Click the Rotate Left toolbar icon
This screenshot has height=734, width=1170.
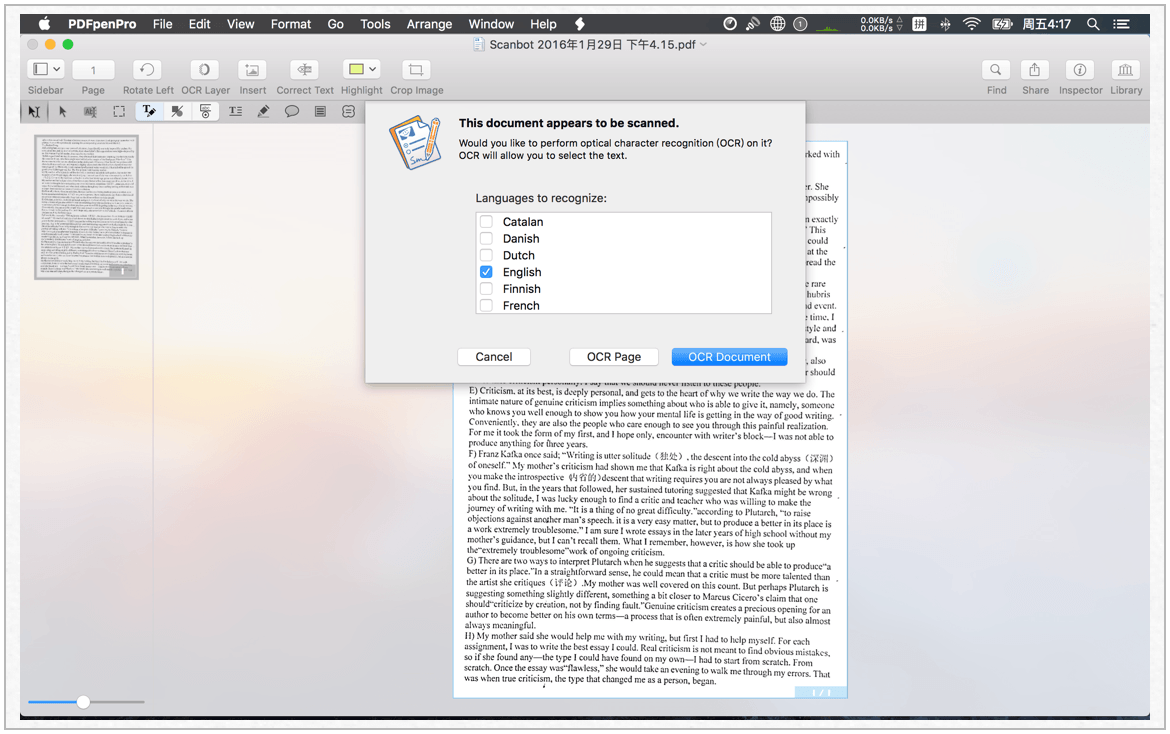point(147,69)
